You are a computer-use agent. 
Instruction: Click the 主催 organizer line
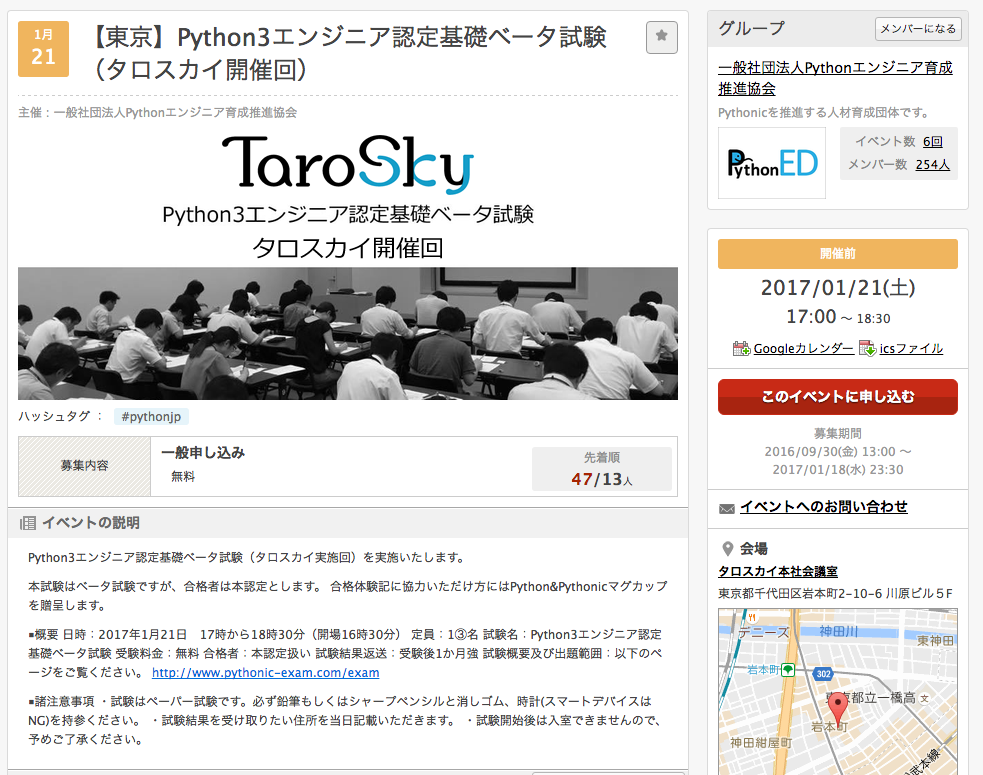[157, 113]
